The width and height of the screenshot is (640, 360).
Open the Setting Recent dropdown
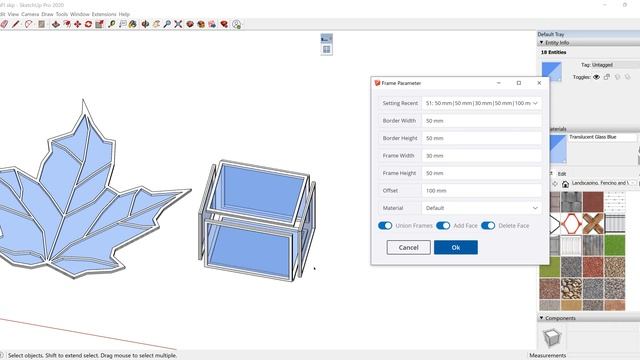[482, 103]
